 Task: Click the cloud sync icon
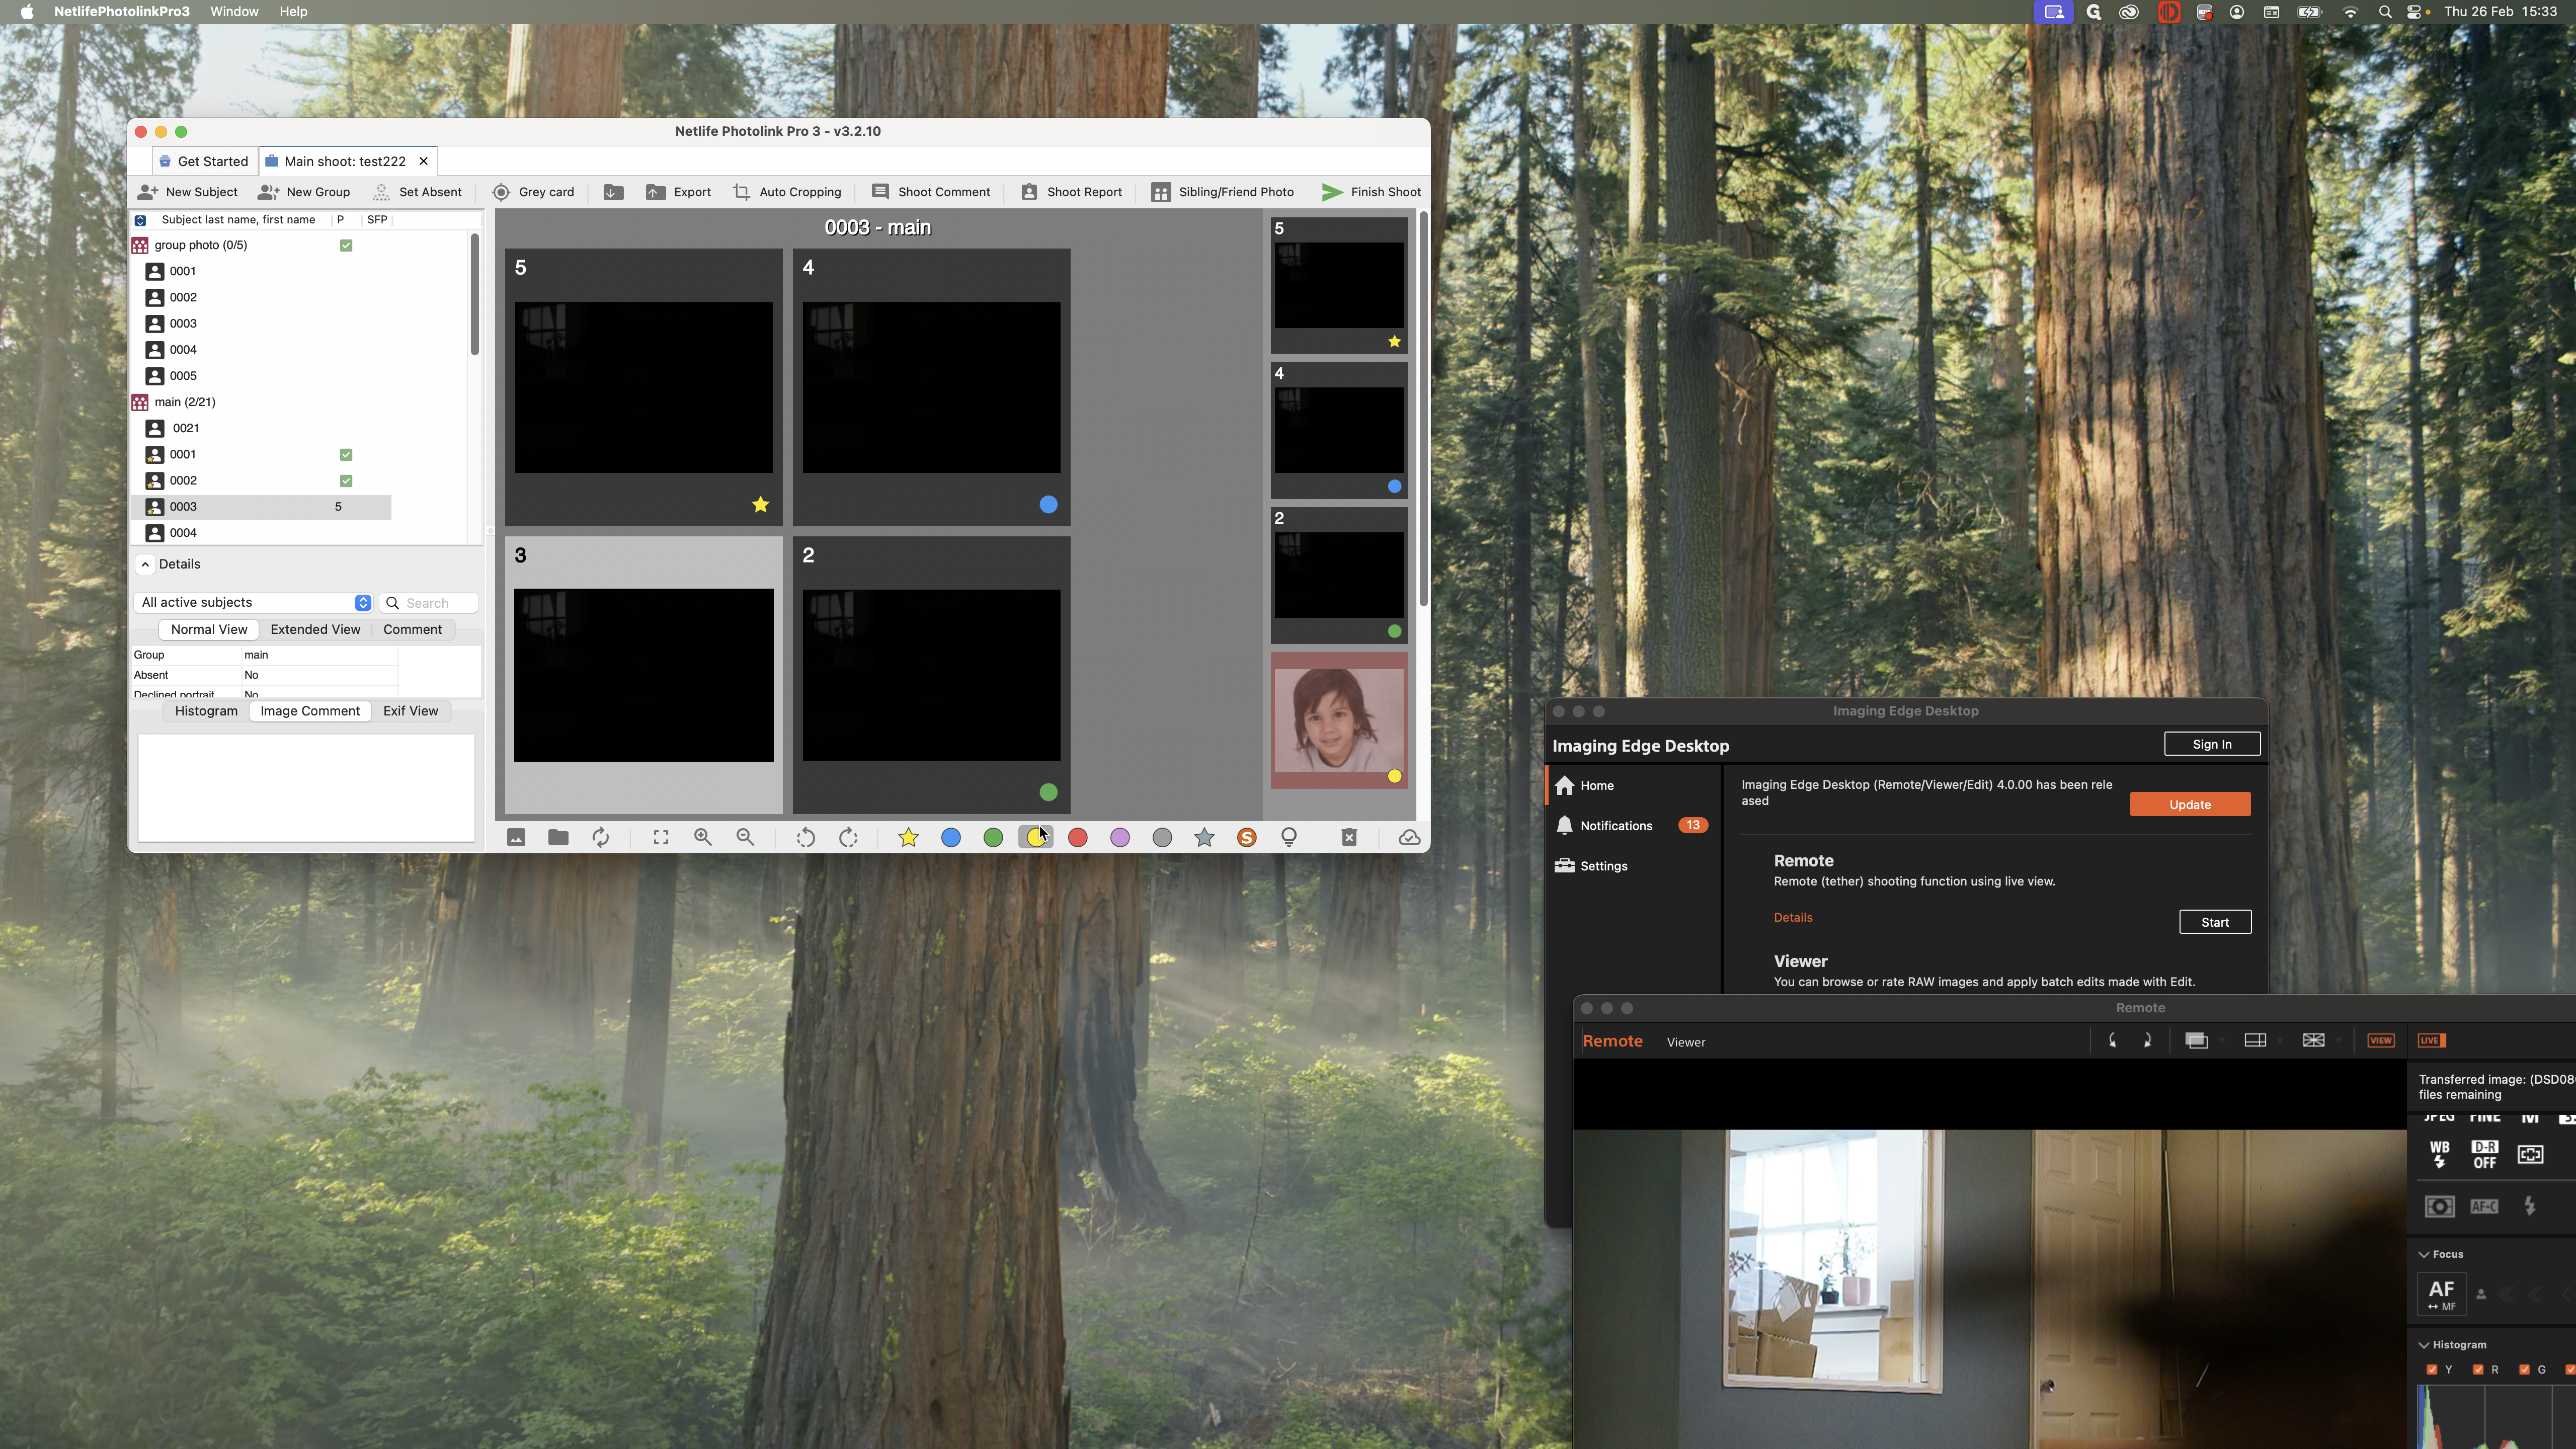(x=1409, y=838)
